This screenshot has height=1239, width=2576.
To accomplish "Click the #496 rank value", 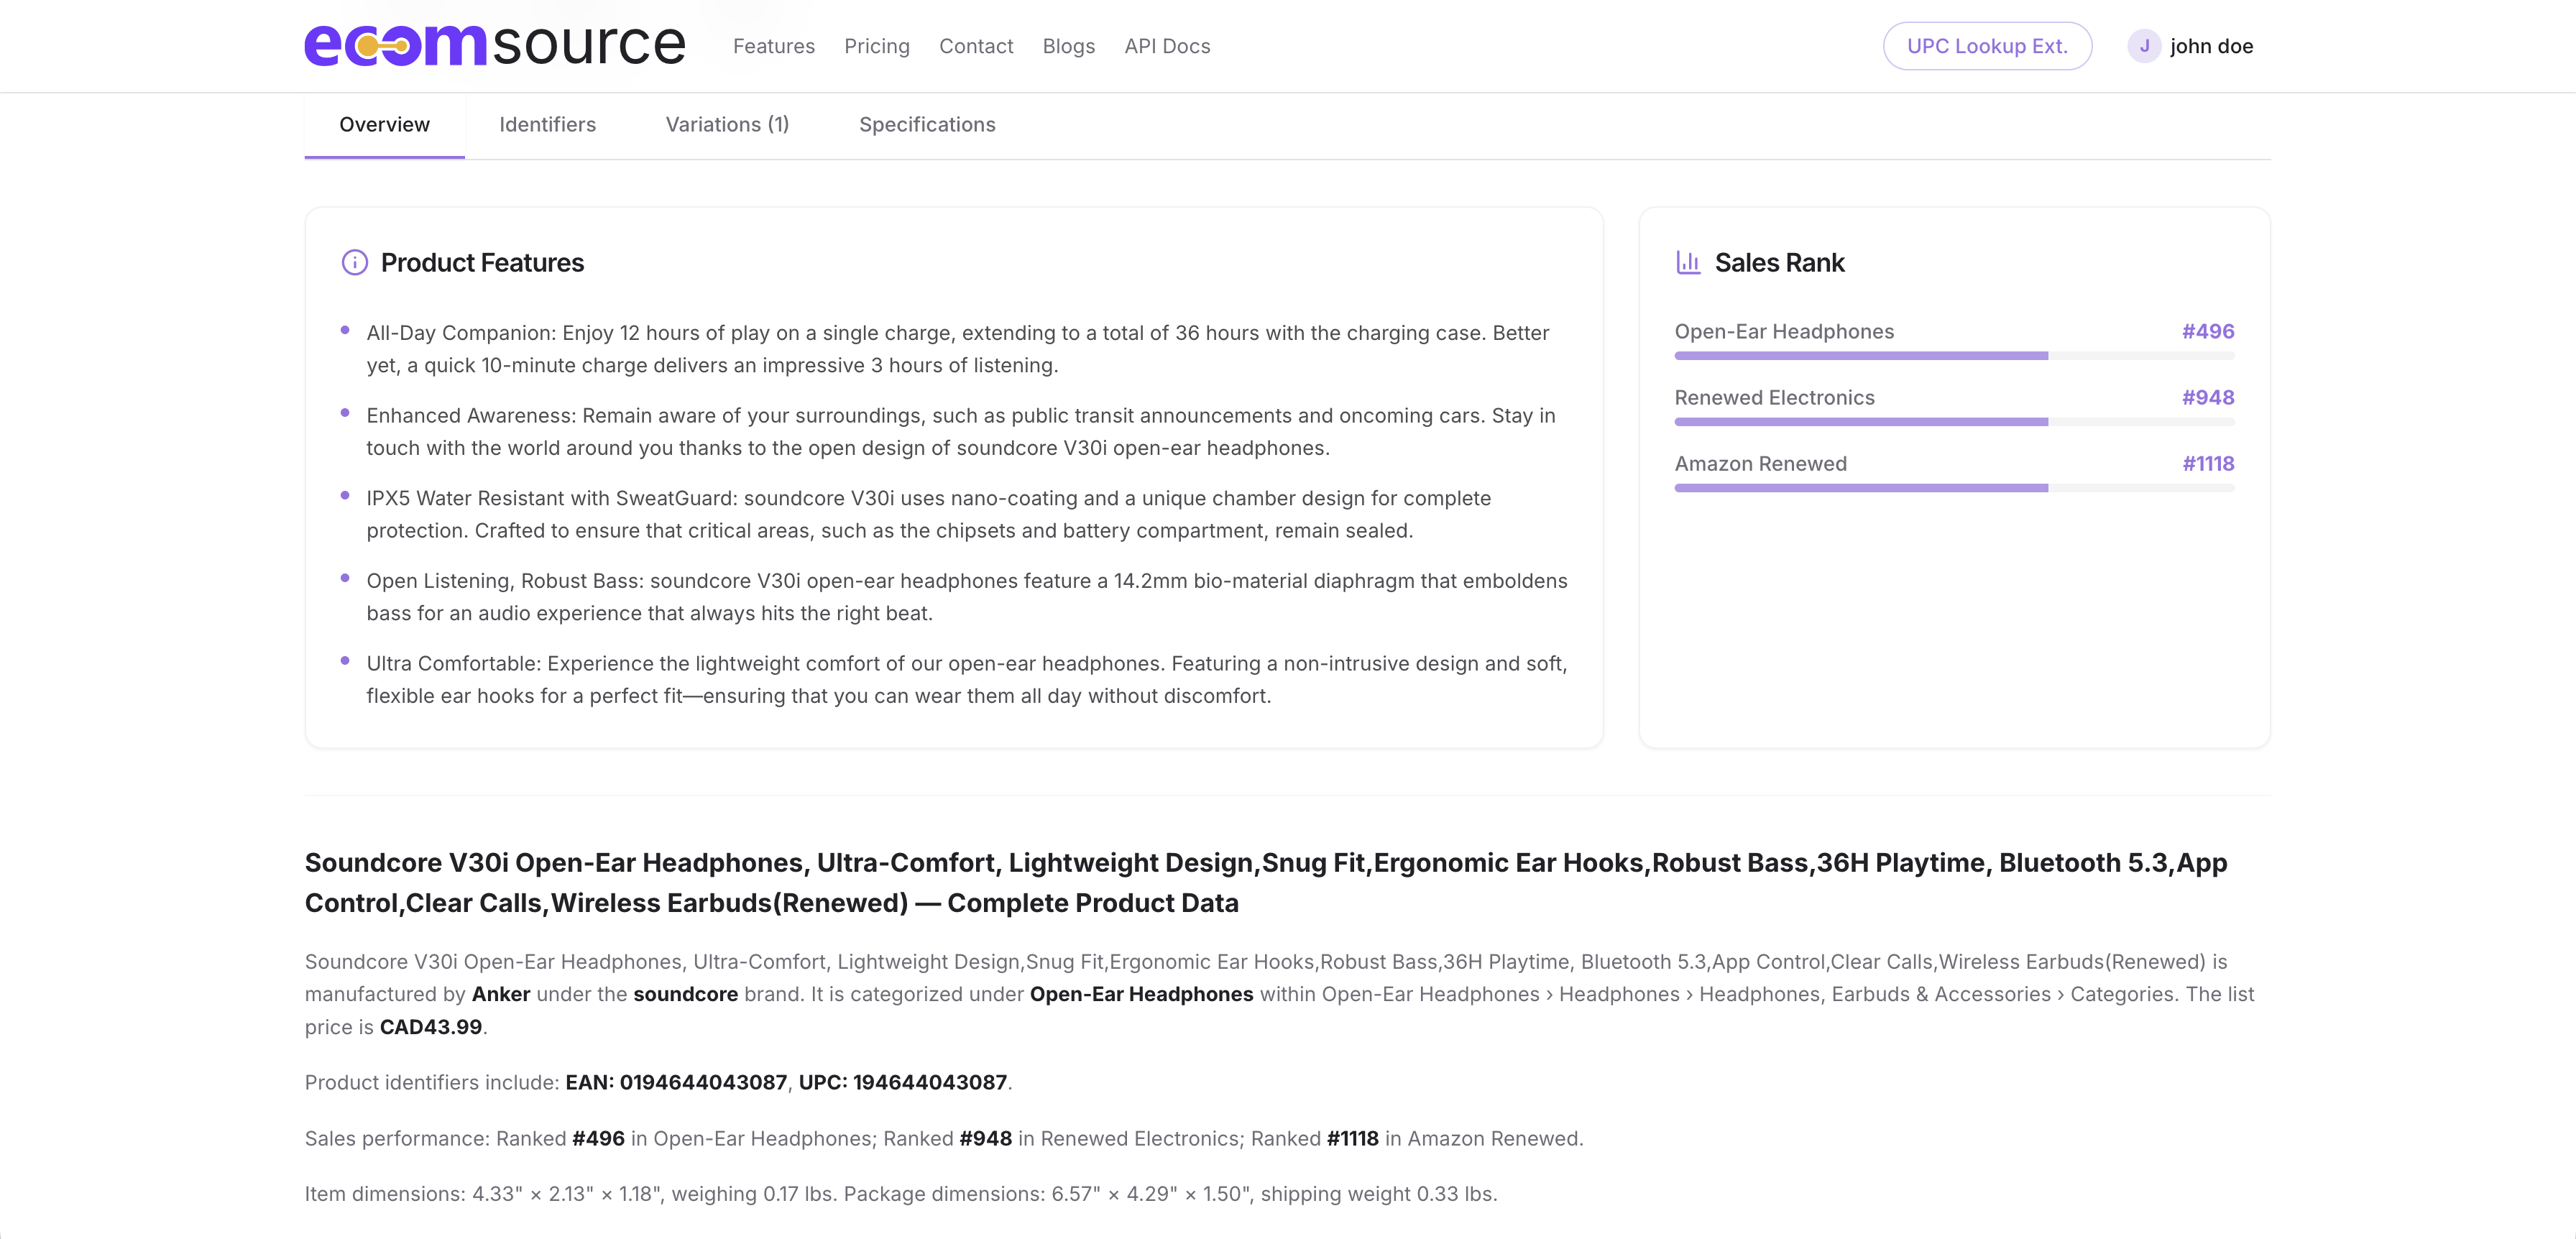I will coord(2208,331).
